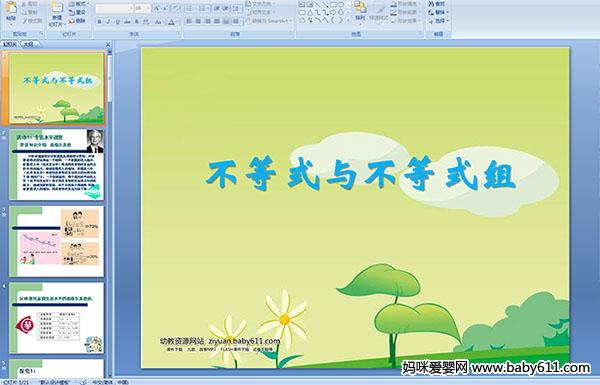Image resolution: width=600 pixels, height=385 pixels.
Task: Toggle underline formatting
Action: (x=117, y=22)
